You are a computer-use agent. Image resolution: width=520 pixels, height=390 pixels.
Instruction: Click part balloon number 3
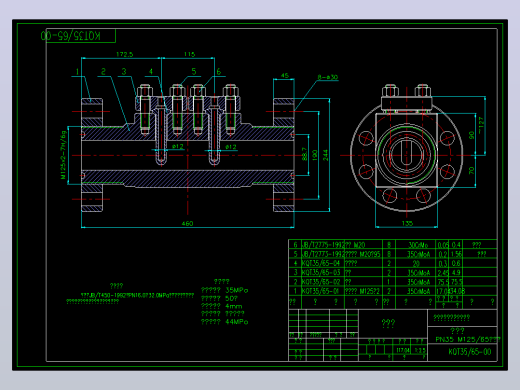[x=124, y=72]
